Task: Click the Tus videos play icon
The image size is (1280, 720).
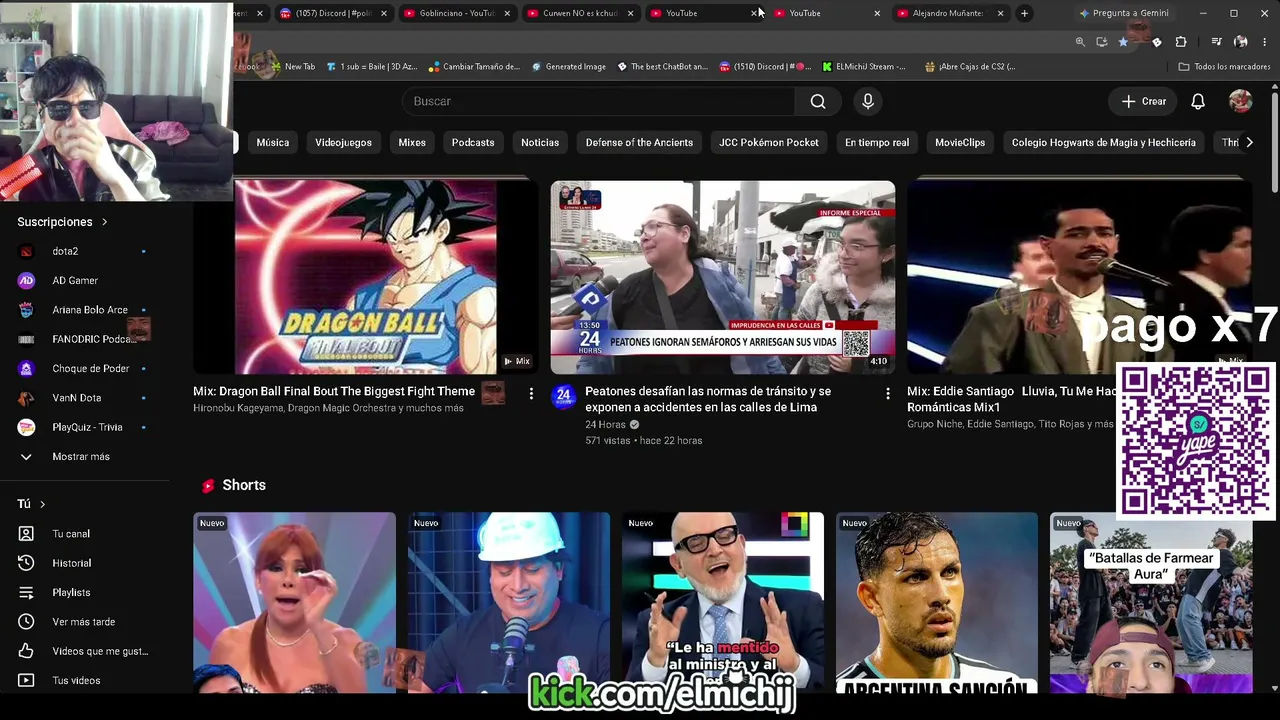Action: [27, 680]
